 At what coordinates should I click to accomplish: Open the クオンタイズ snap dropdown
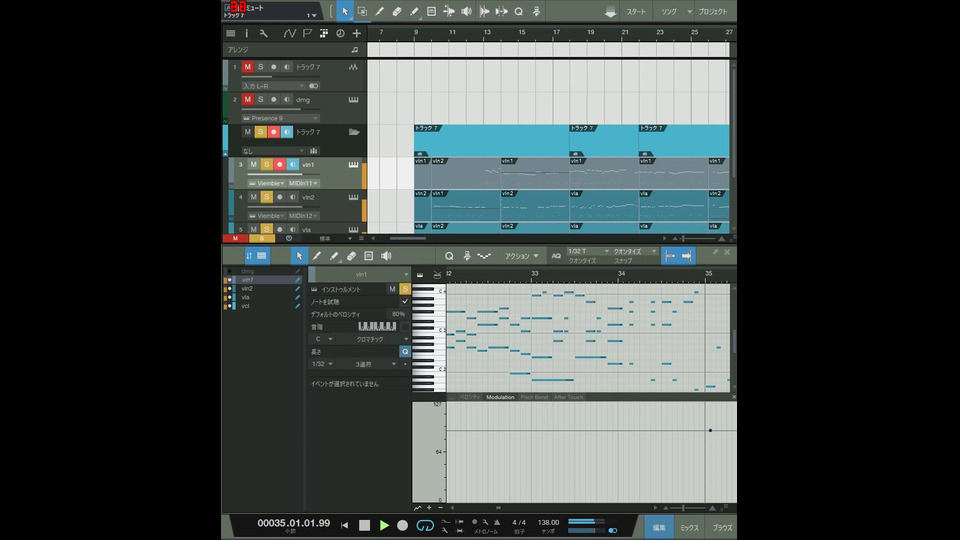click(635, 251)
